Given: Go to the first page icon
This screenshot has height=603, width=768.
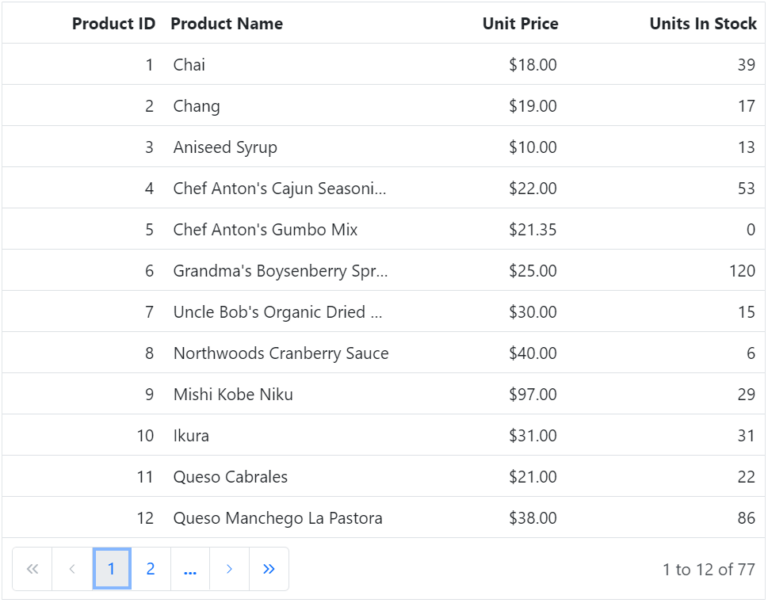Looking at the screenshot, I should (32, 569).
